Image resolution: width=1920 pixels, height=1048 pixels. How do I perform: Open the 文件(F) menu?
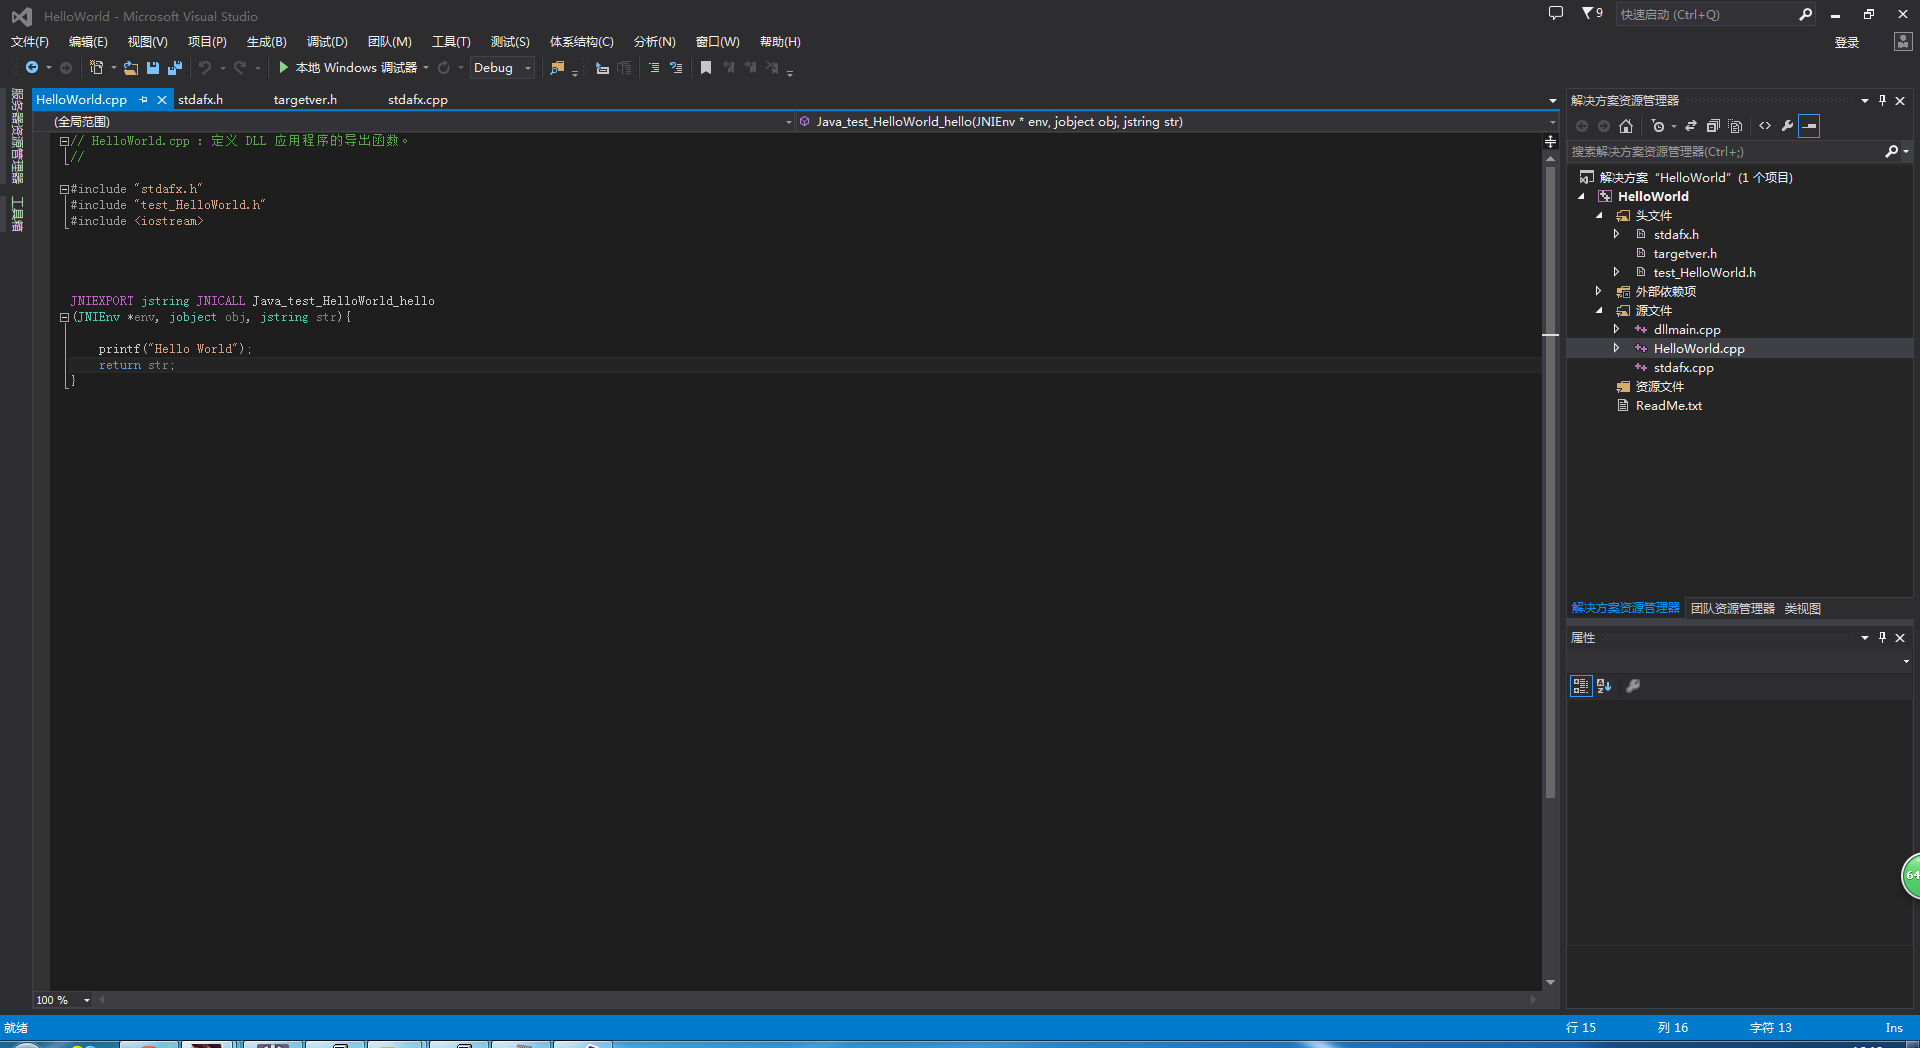coord(30,42)
